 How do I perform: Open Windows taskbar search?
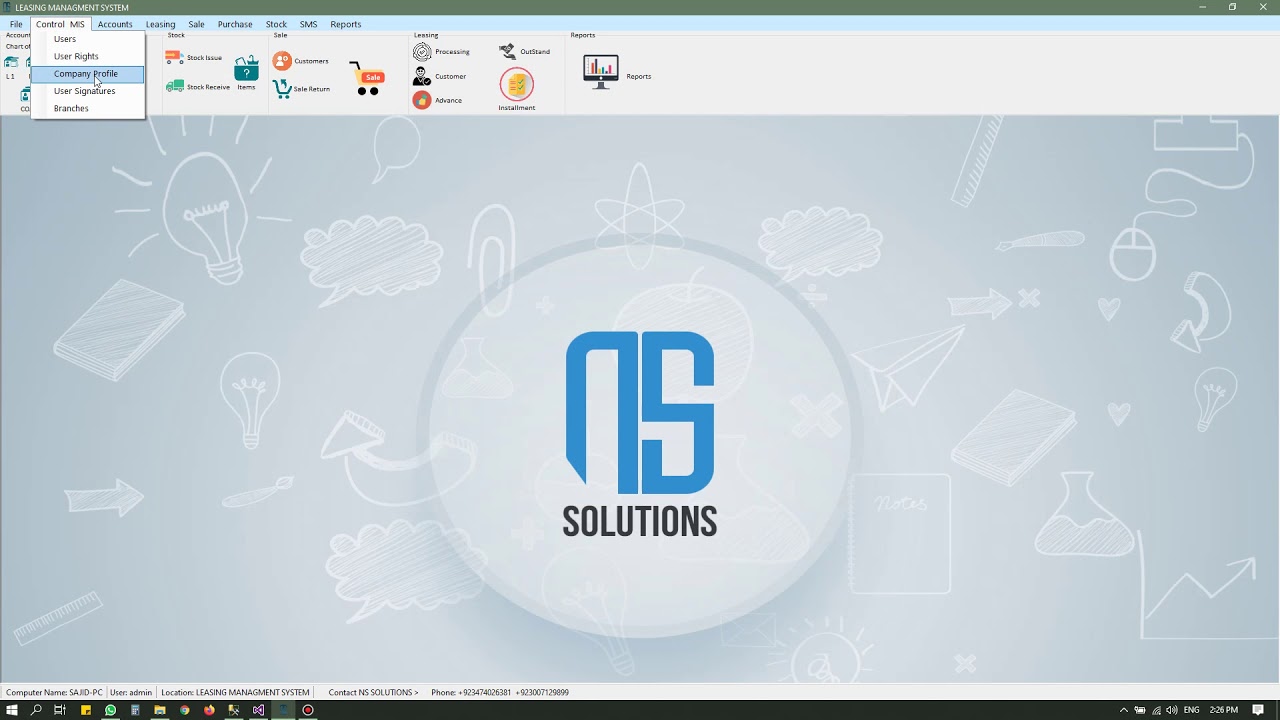pos(37,710)
